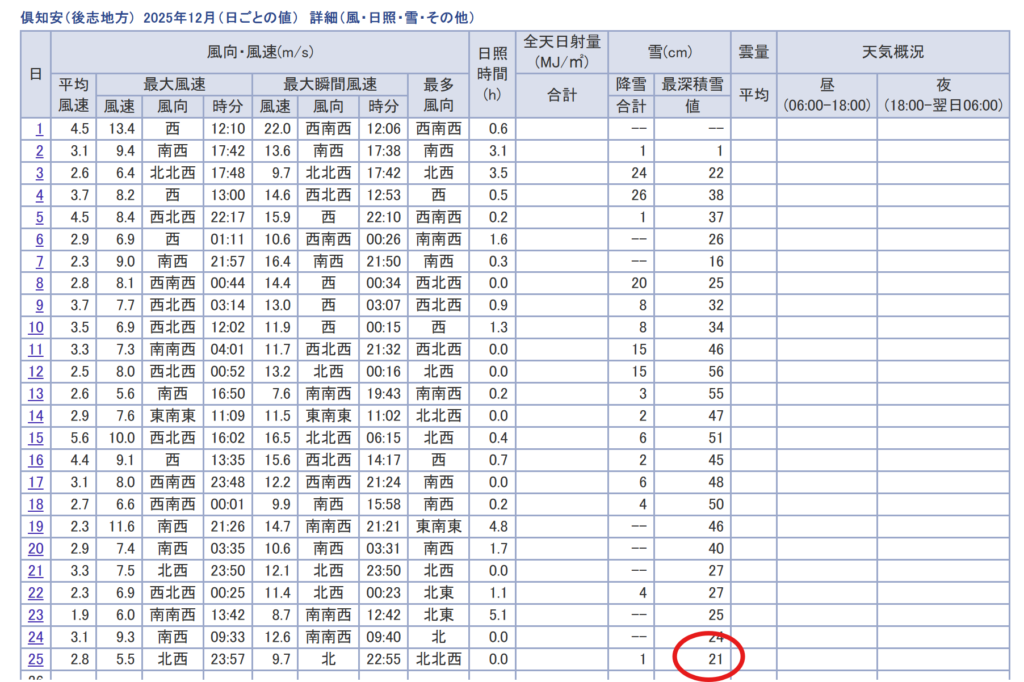Click the red-circled snow depth value 21
Screen dimensions: 1024x682
click(x=714, y=658)
